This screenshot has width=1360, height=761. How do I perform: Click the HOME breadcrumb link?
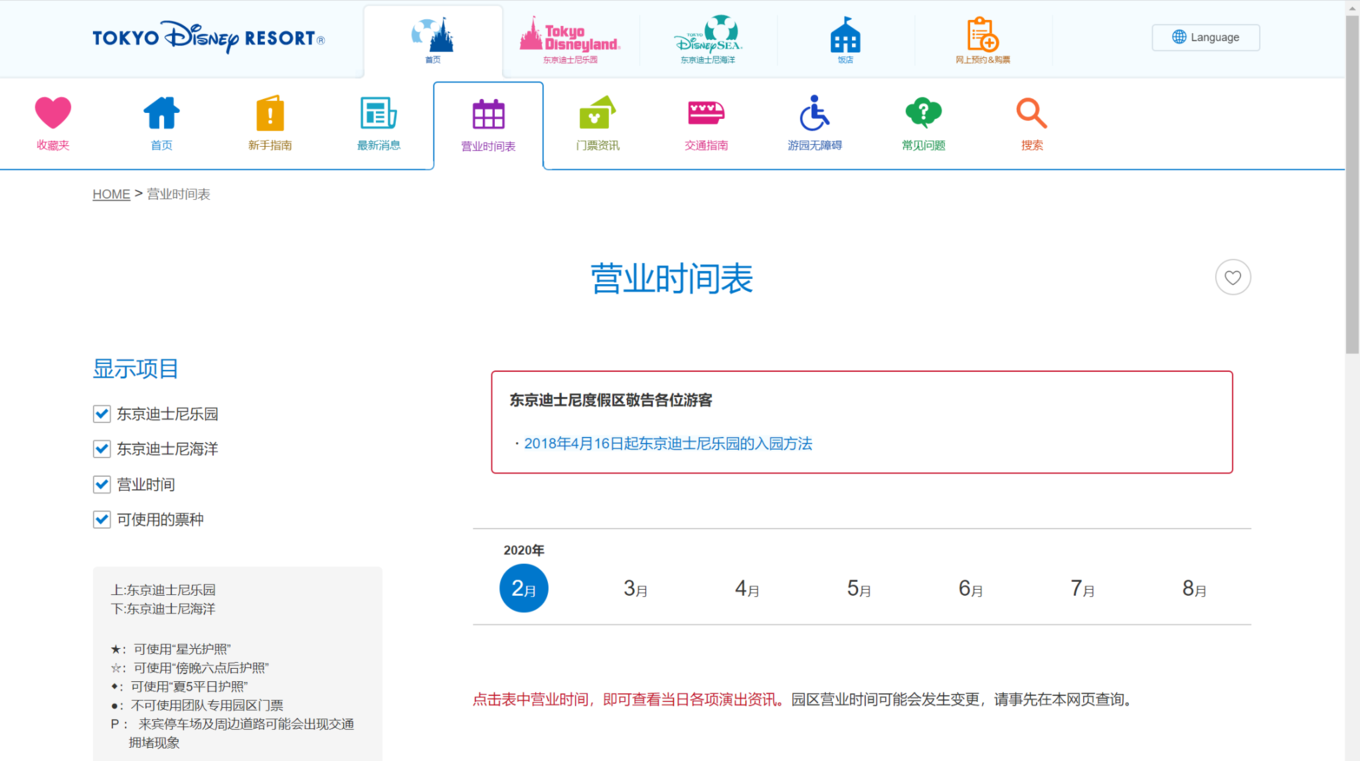tap(111, 194)
